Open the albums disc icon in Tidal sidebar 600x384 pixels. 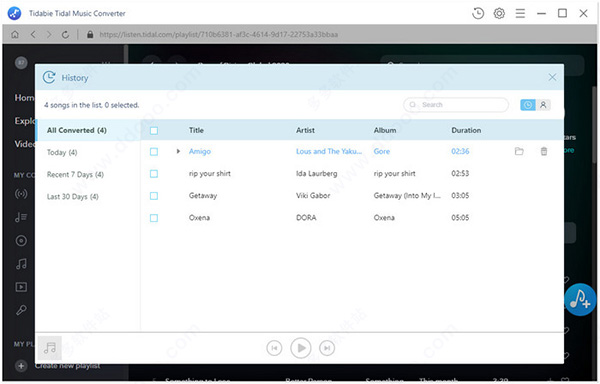21,241
